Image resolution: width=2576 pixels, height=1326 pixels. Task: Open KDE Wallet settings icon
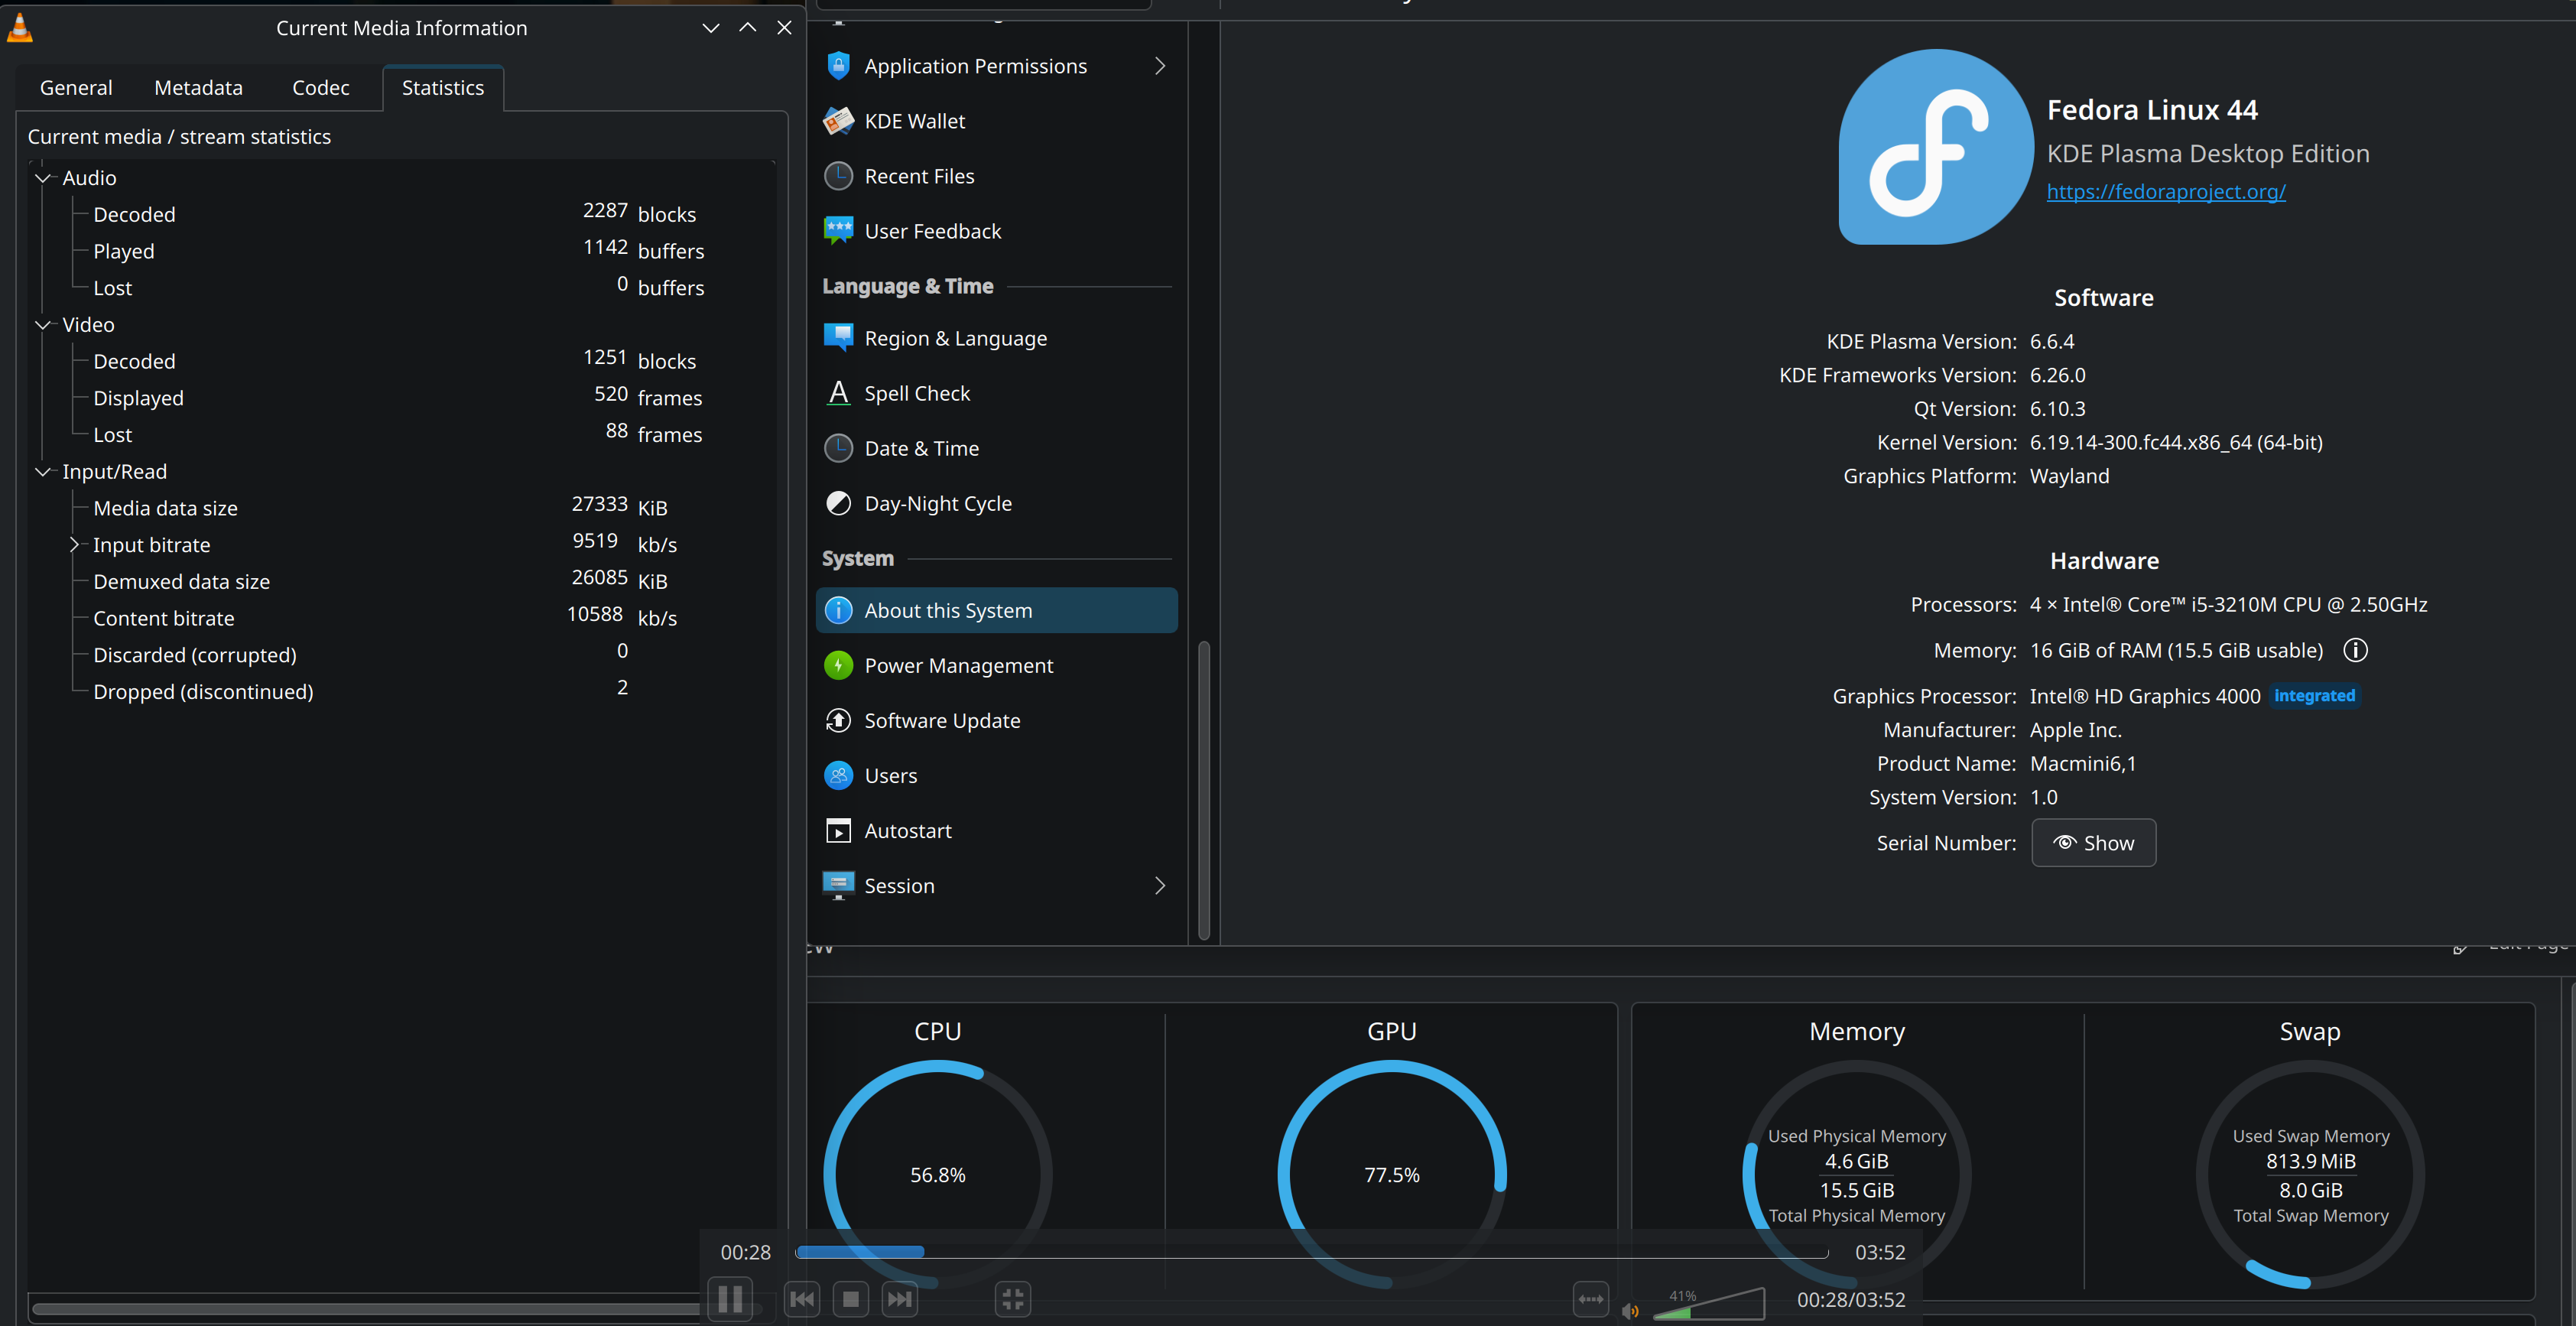tap(838, 121)
